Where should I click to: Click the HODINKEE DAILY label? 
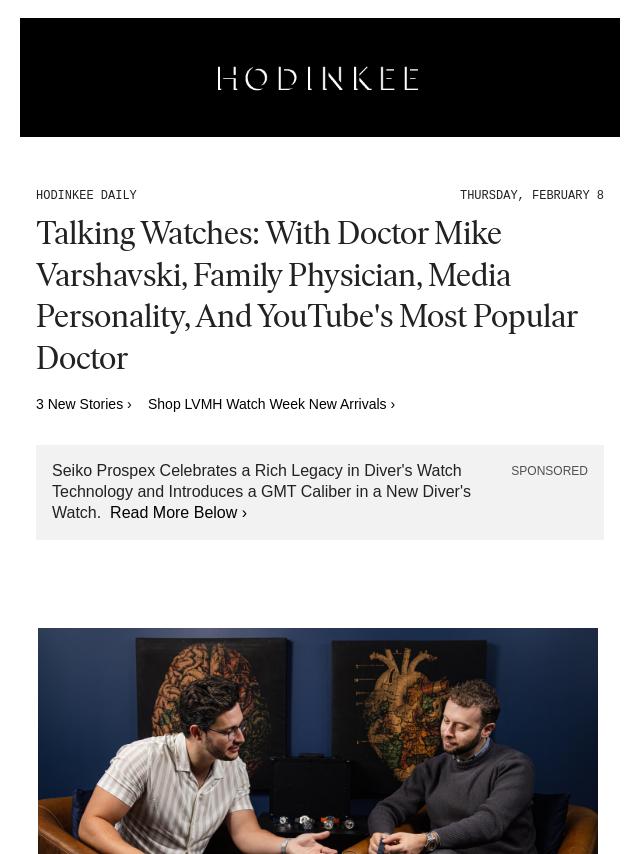86,195
